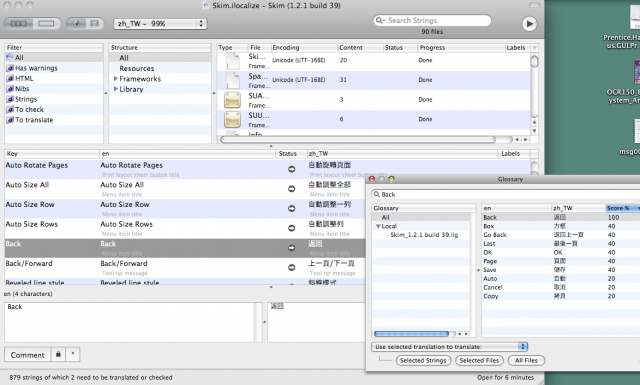This screenshot has height=385, width=640.
Task: Sort files by Encoding column
Action: [x=304, y=48]
